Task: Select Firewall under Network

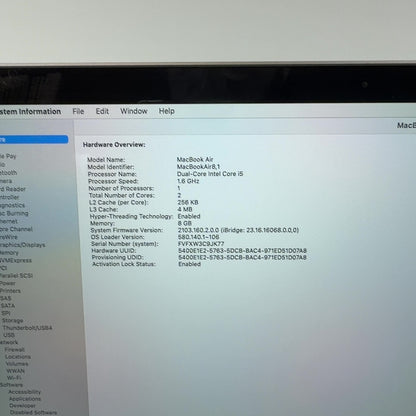Action: [15, 350]
